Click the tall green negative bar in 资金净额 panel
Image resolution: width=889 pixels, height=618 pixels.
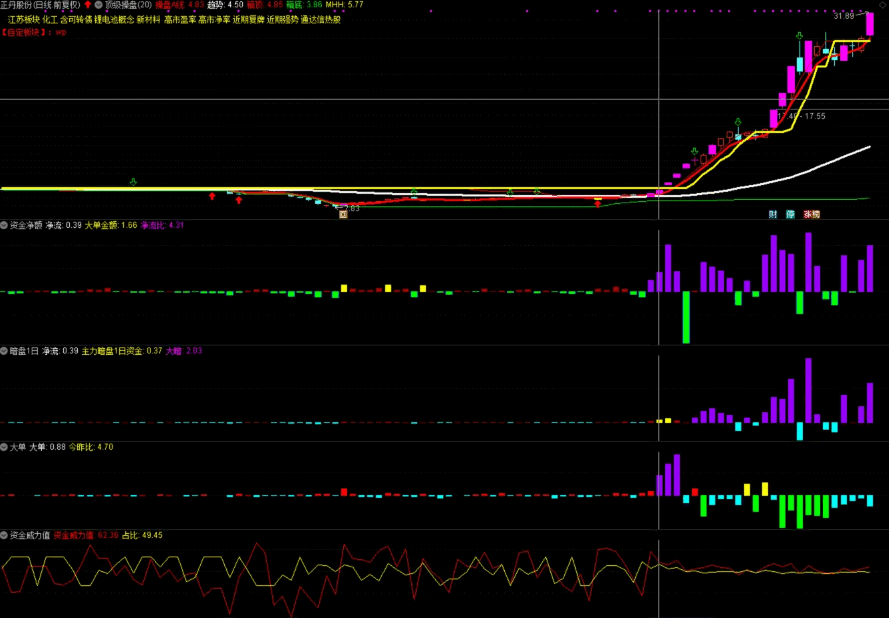686,317
